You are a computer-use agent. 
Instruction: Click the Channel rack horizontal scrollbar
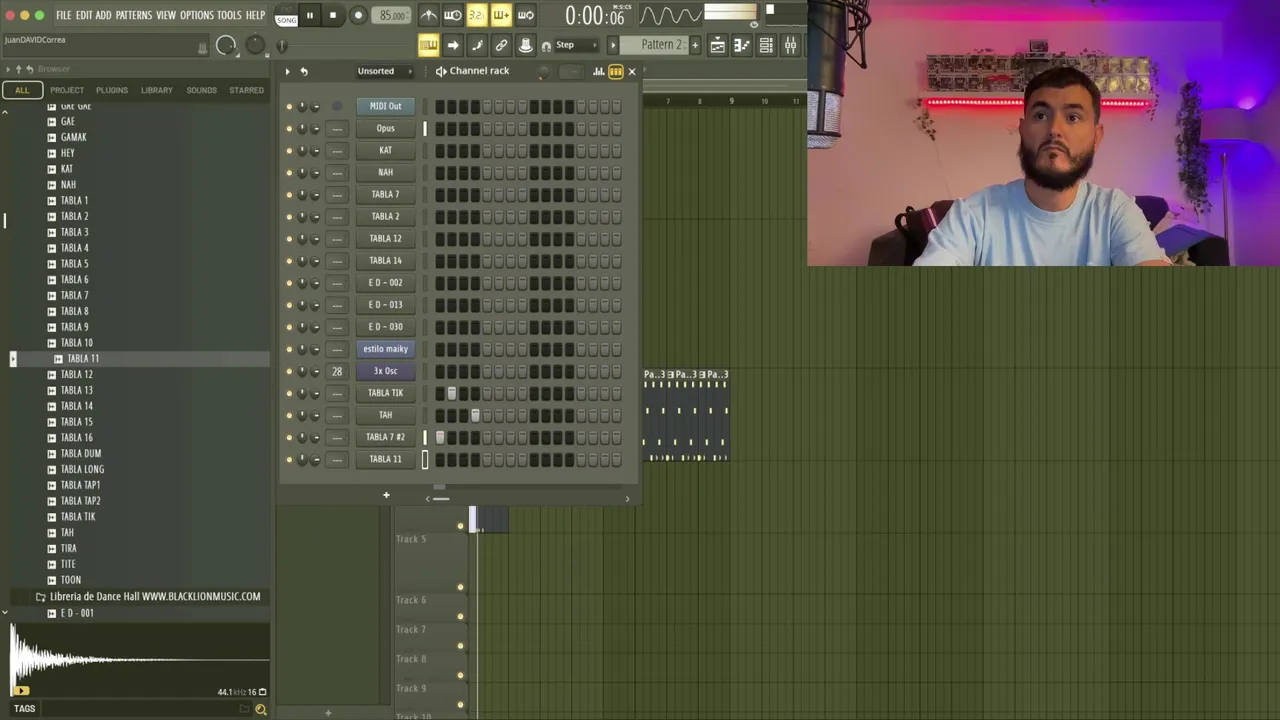[x=440, y=498]
